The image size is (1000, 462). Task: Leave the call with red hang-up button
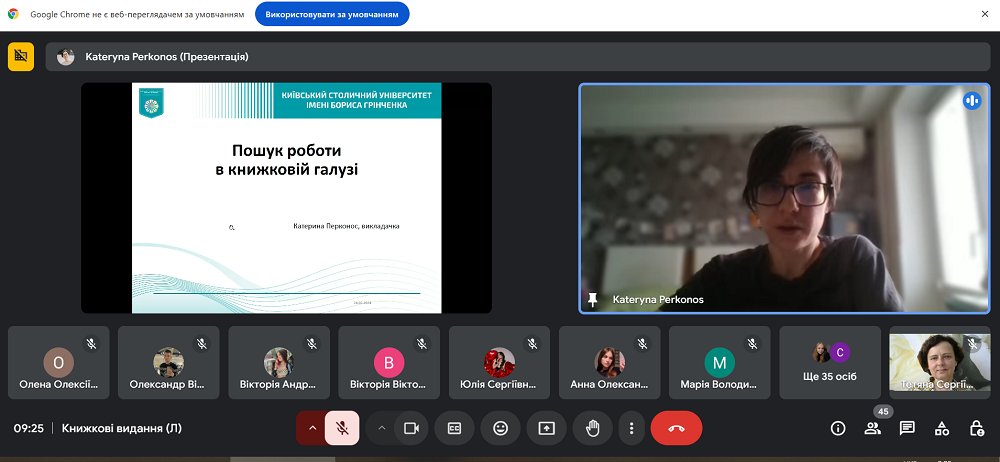(x=676, y=428)
